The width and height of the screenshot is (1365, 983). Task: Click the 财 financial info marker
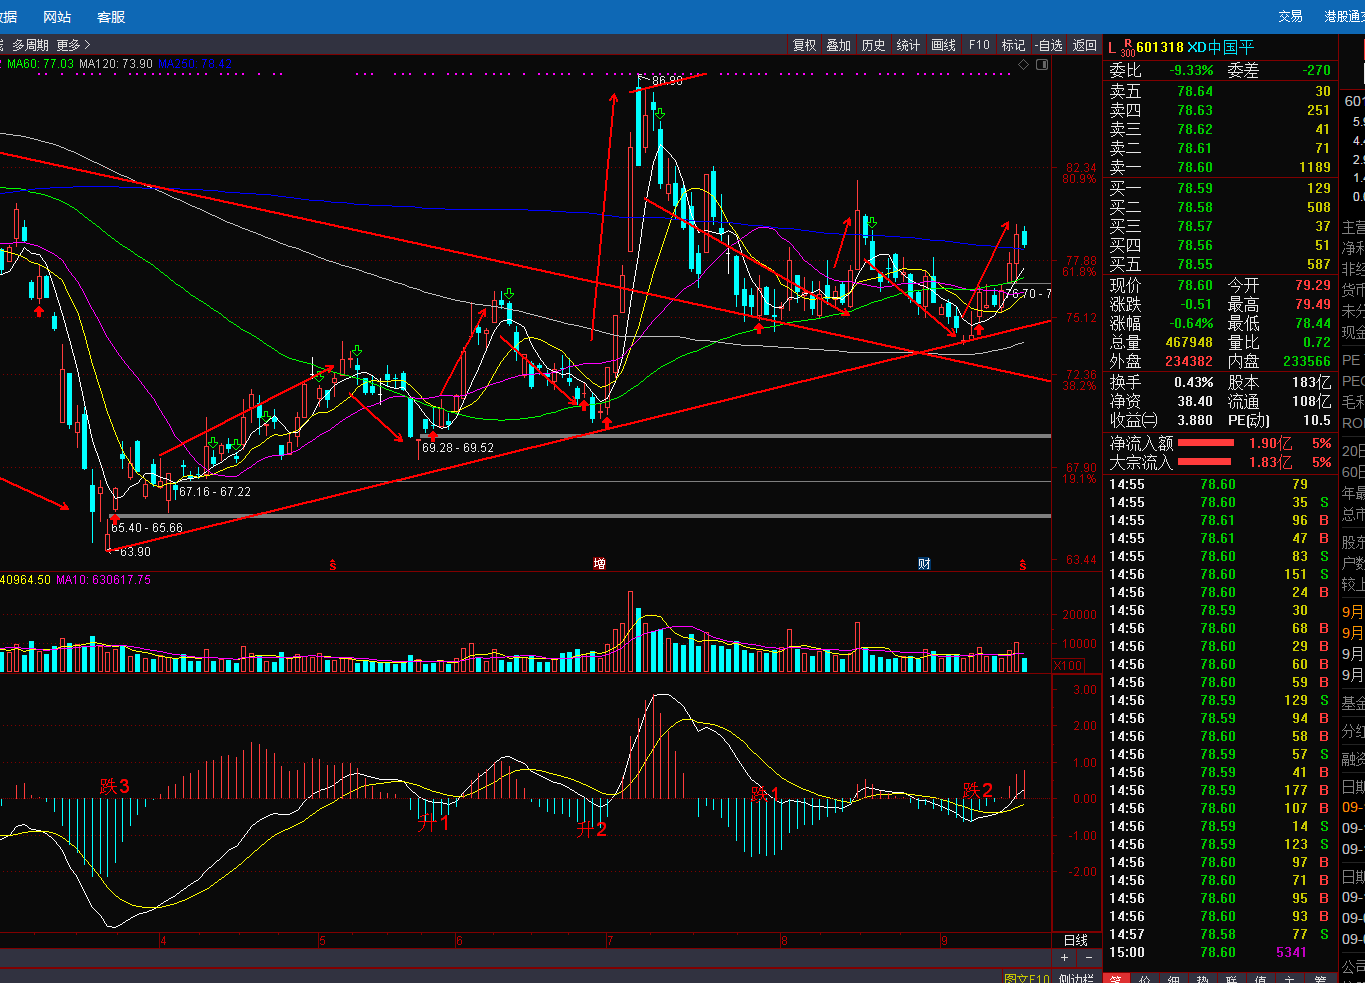[x=924, y=564]
